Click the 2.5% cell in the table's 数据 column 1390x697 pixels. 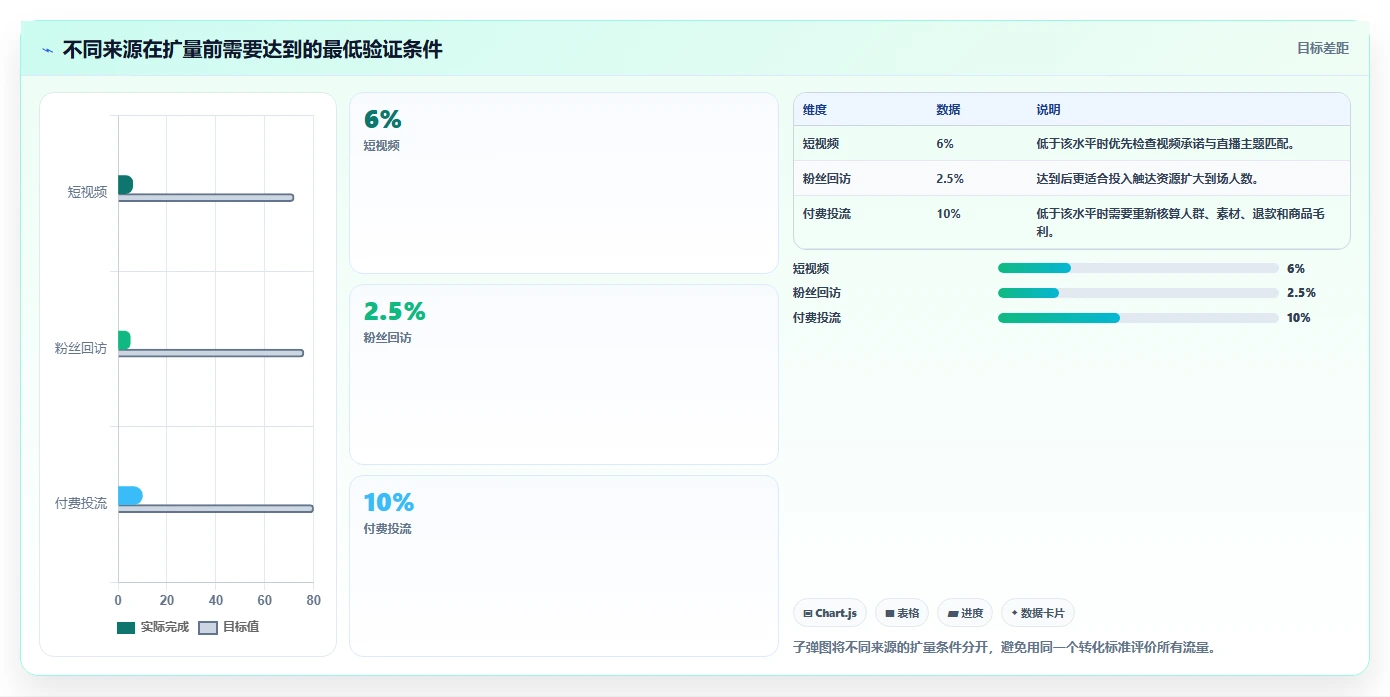pos(950,179)
